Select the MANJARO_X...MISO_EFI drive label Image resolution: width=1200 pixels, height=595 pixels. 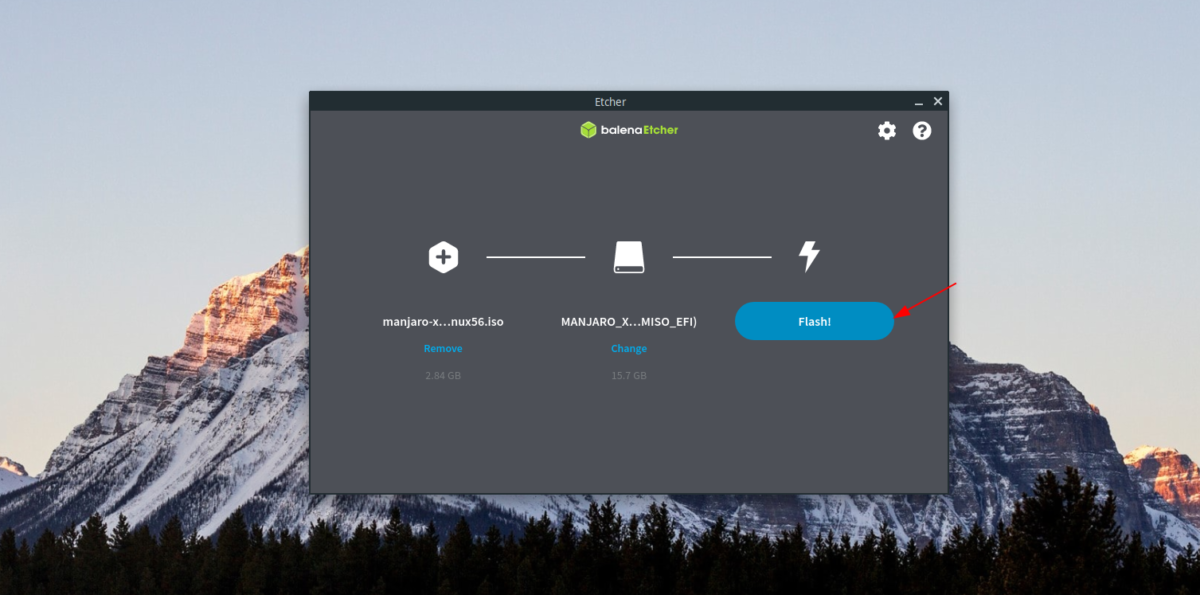coord(628,321)
